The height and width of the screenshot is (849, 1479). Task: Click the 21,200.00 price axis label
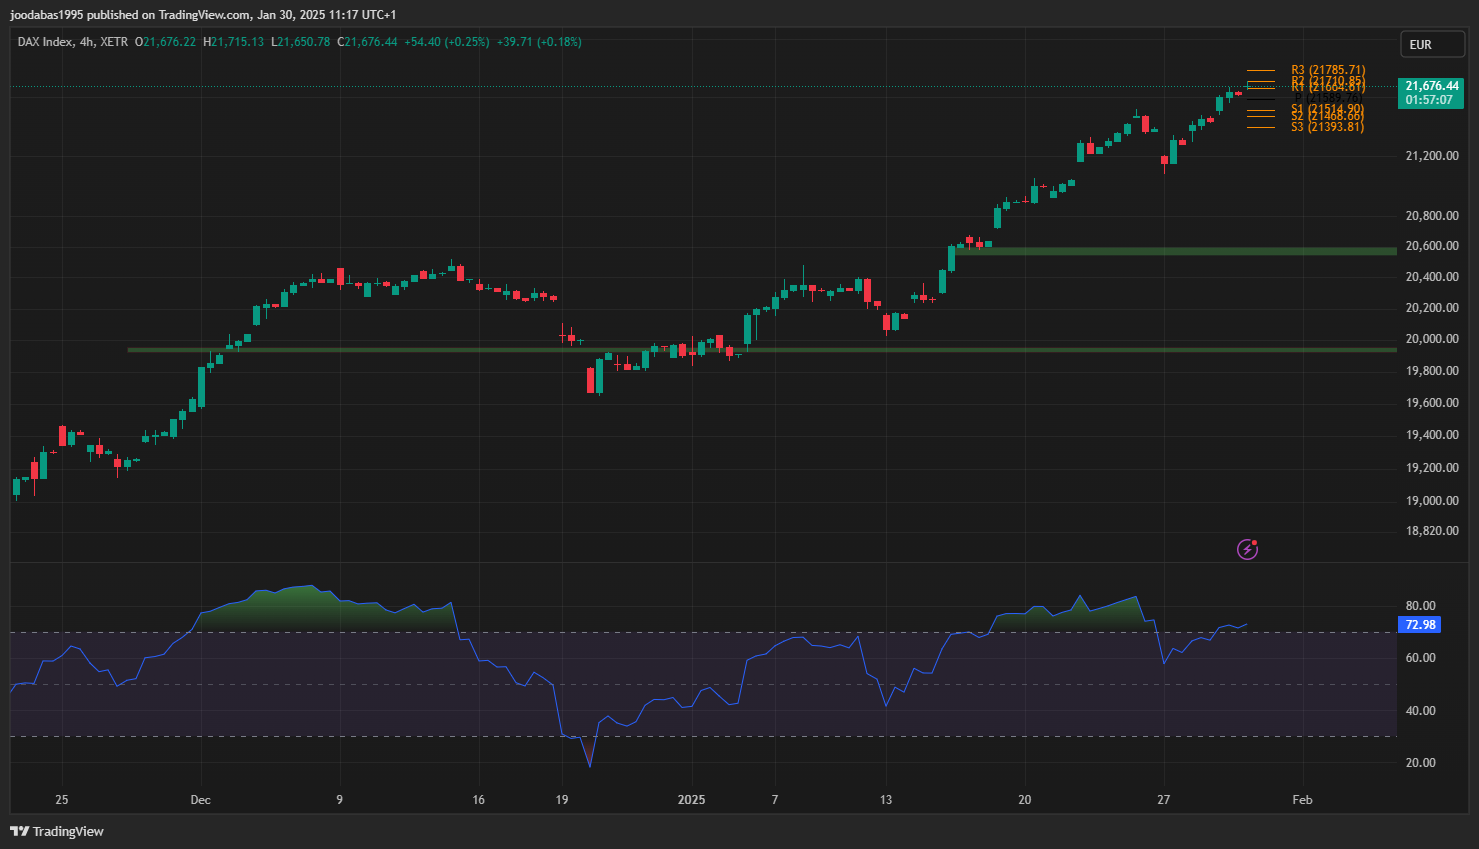pos(1431,156)
